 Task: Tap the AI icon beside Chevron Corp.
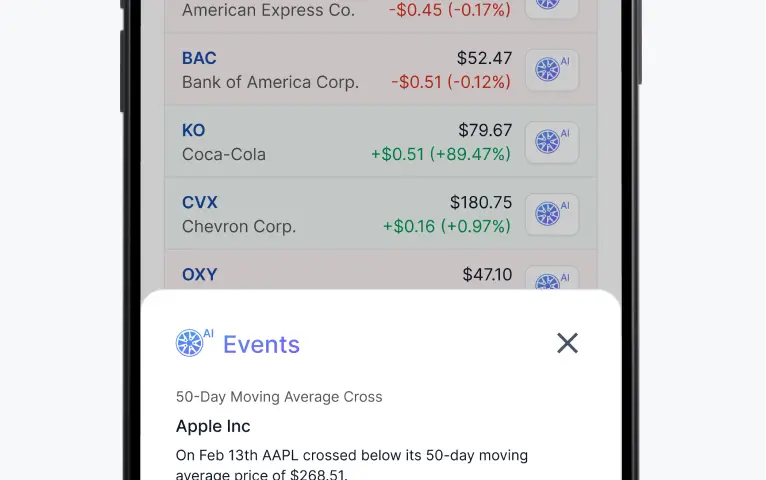click(552, 214)
